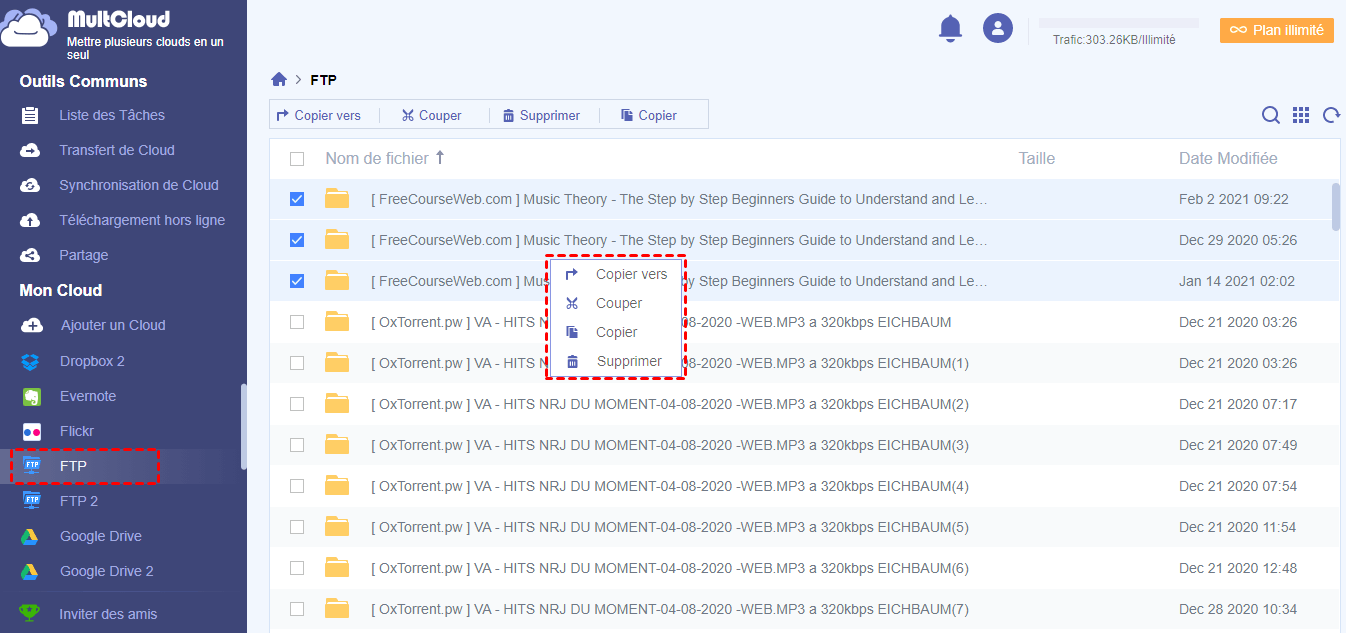The height and width of the screenshot is (633, 1346).
Task: Click the sort arrow beside Nom de fichier
Action: (x=440, y=158)
